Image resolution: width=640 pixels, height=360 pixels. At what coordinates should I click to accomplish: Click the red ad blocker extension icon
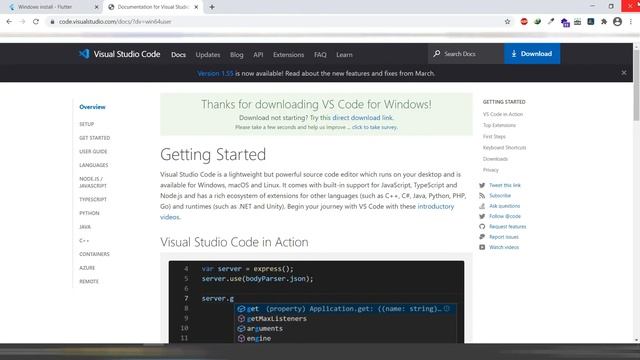(x=524, y=22)
